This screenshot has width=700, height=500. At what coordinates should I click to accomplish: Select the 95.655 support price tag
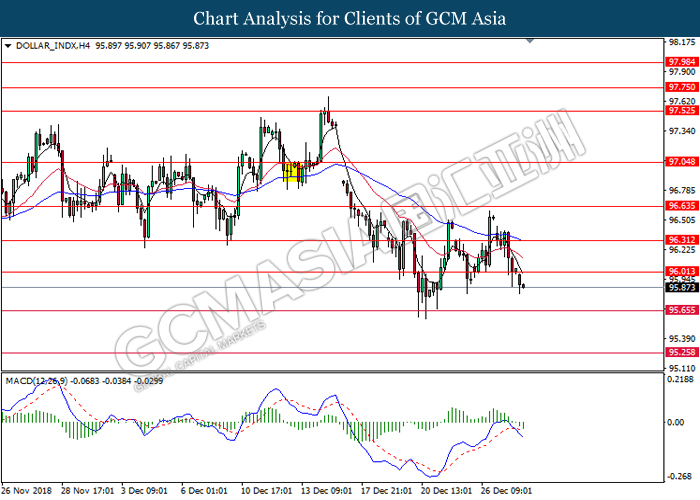pos(681,310)
